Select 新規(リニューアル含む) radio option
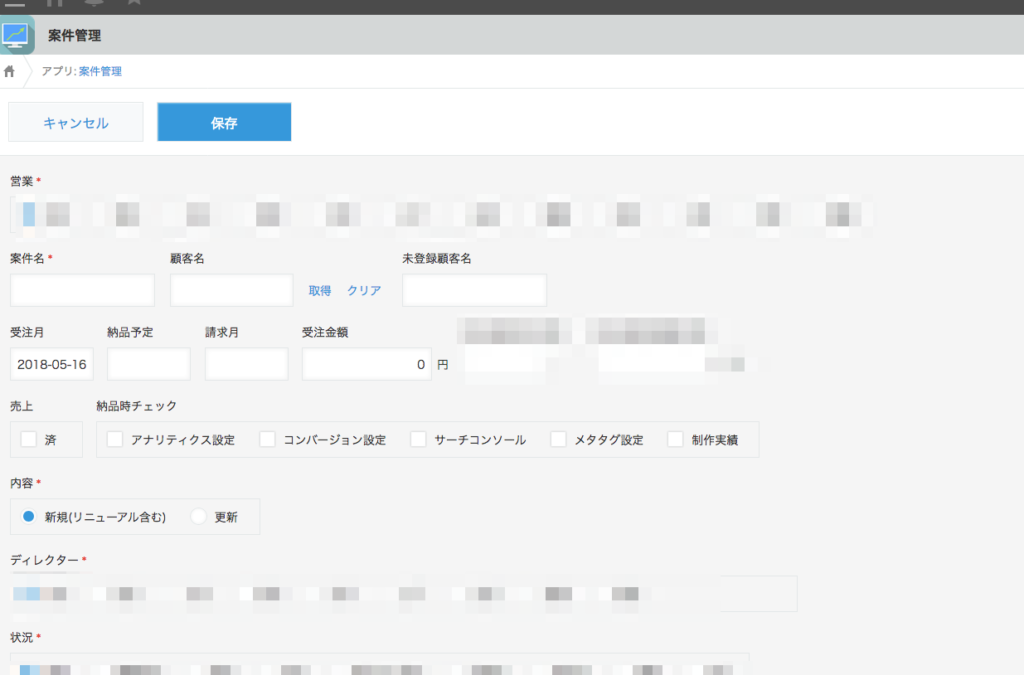The image size is (1024, 675). [x=29, y=516]
